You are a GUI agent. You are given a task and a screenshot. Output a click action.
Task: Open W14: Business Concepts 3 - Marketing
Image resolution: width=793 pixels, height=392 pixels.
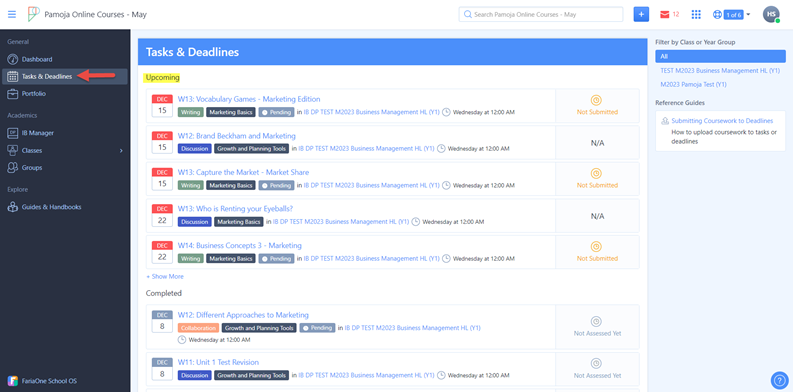click(x=240, y=245)
